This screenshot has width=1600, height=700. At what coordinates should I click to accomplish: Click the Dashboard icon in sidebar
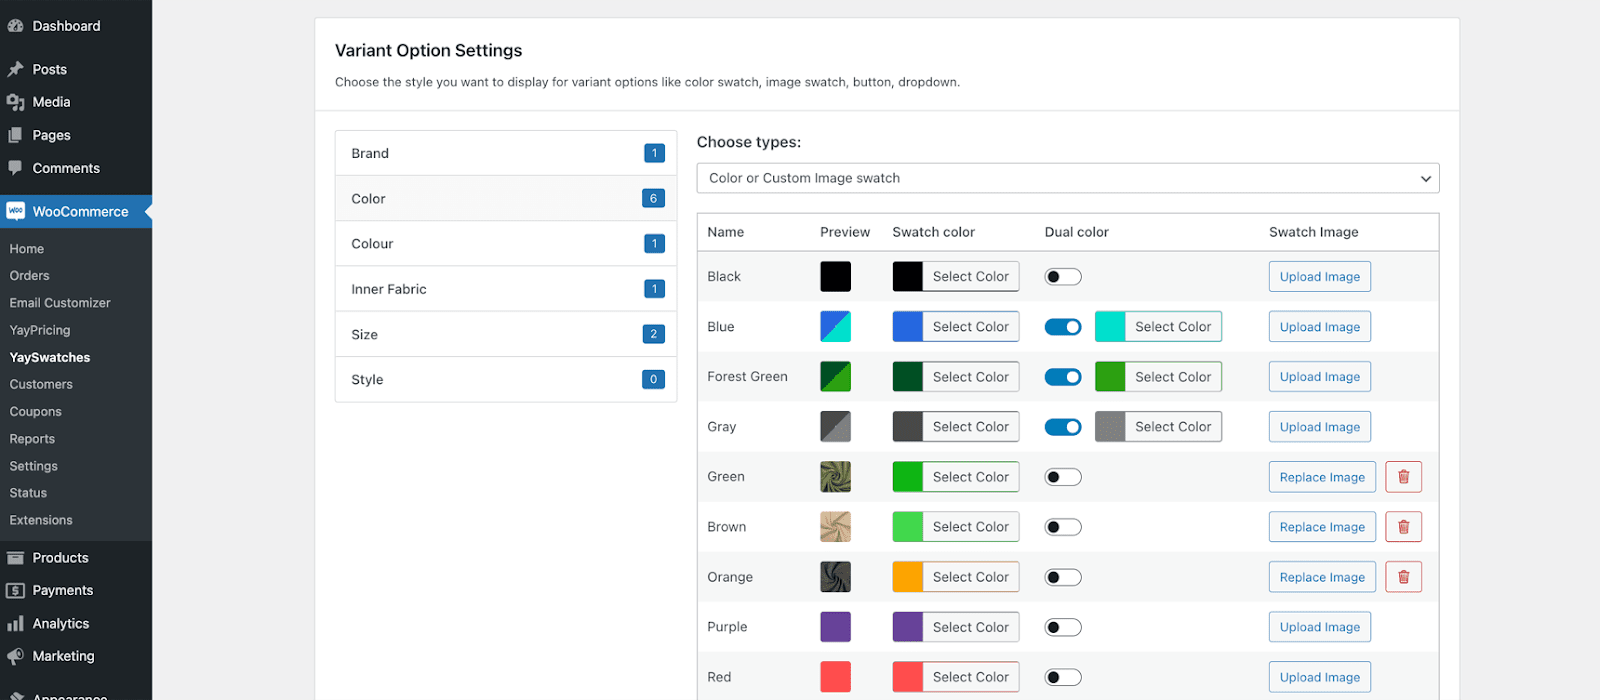pyautogui.click(x=16, y=26)
